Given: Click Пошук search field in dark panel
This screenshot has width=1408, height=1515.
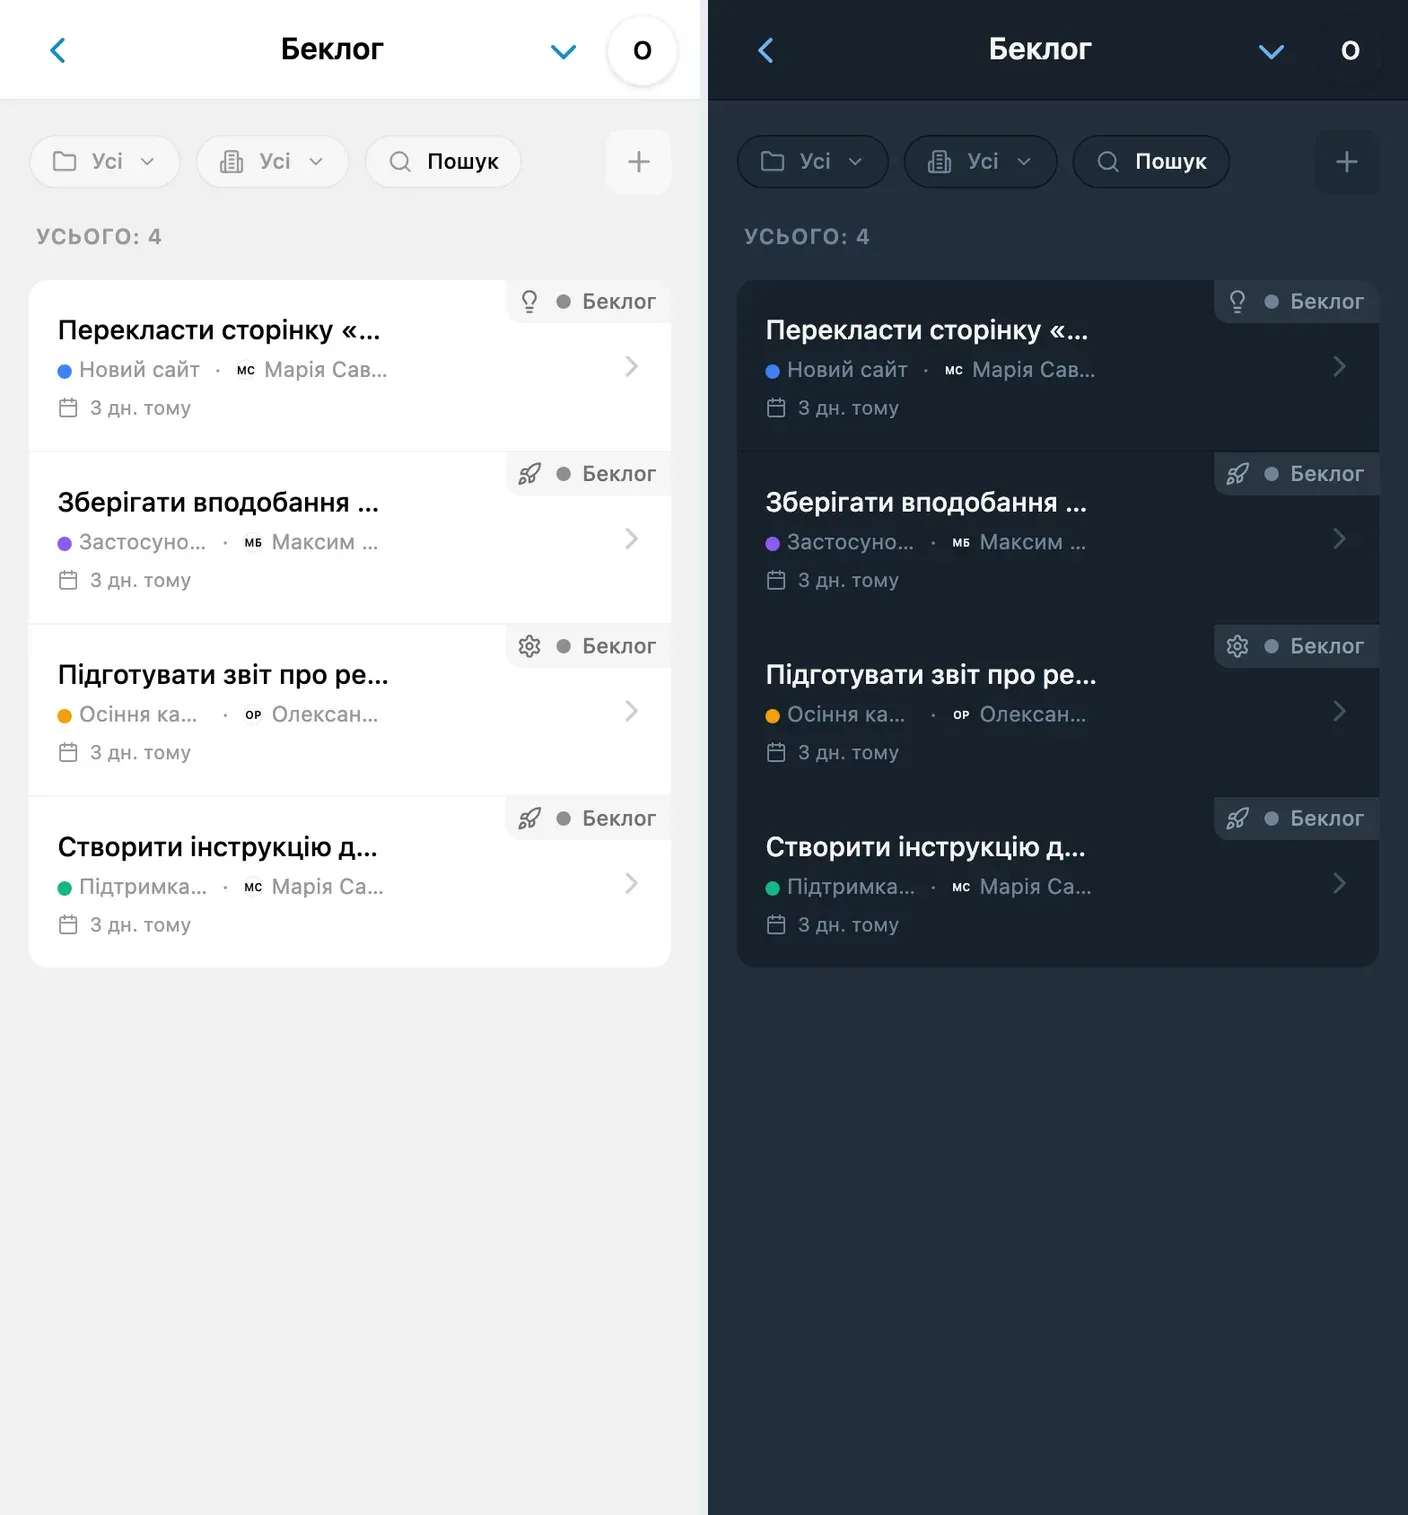Looking at the screenshot, I should coord(1151,162).
